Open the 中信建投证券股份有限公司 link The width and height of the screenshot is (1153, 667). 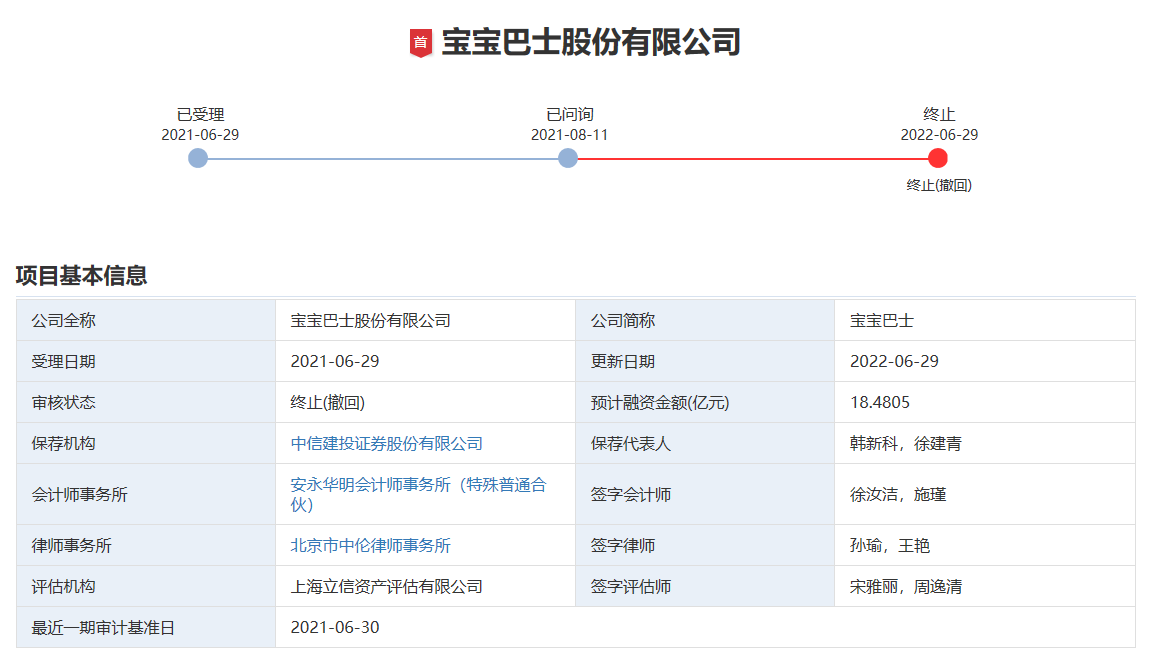[x=387, y=443]
